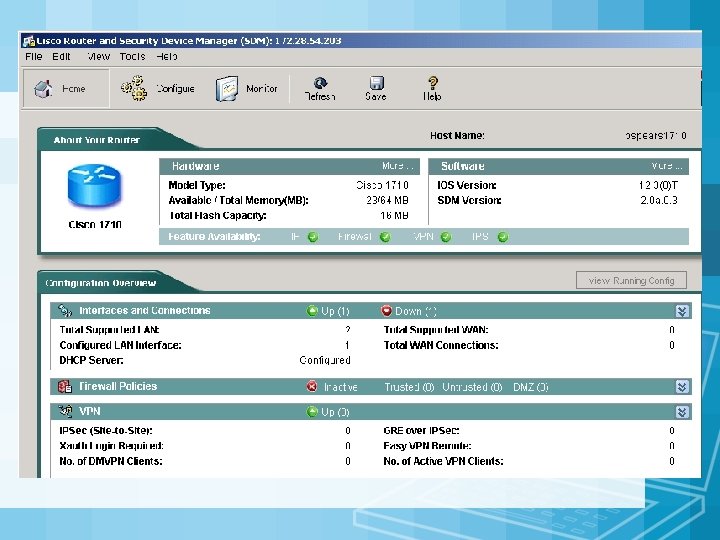Expand the VPN section arrows

click(x=682, y=412)
